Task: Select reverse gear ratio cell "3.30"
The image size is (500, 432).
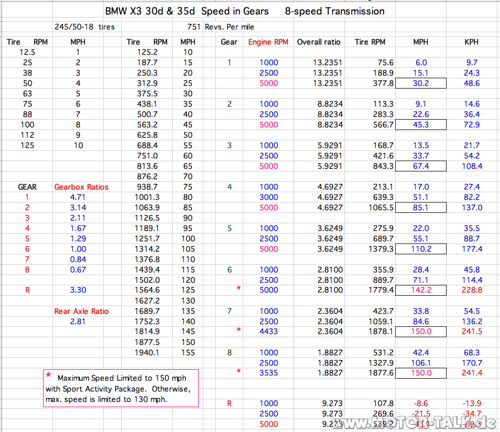Action: click(x=78, y=290)
